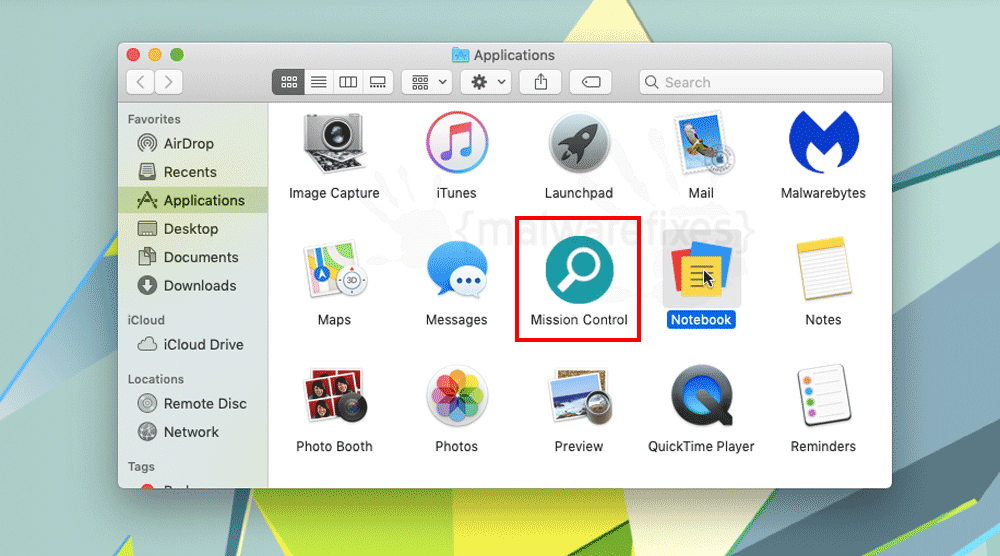
Task: Open Remote Disc in the sidebar
Action: (193, 404)
